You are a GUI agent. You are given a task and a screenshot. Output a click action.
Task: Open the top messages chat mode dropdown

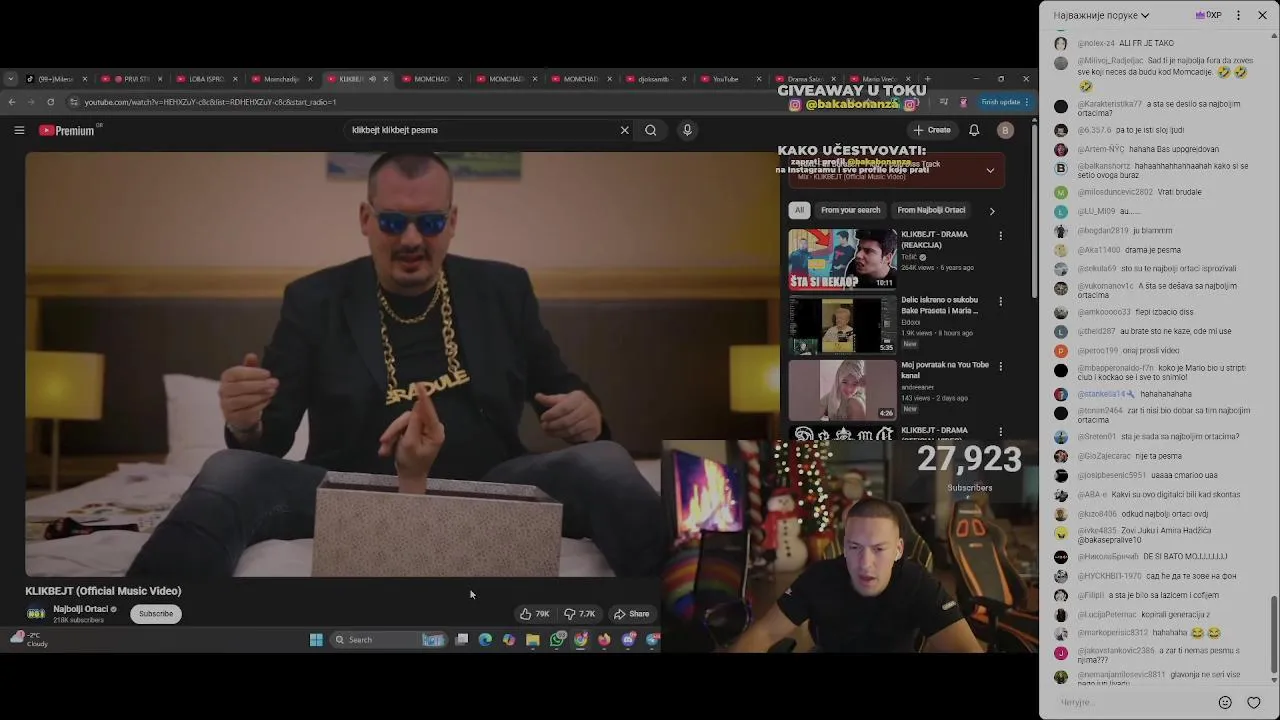tap(1101, 15)
